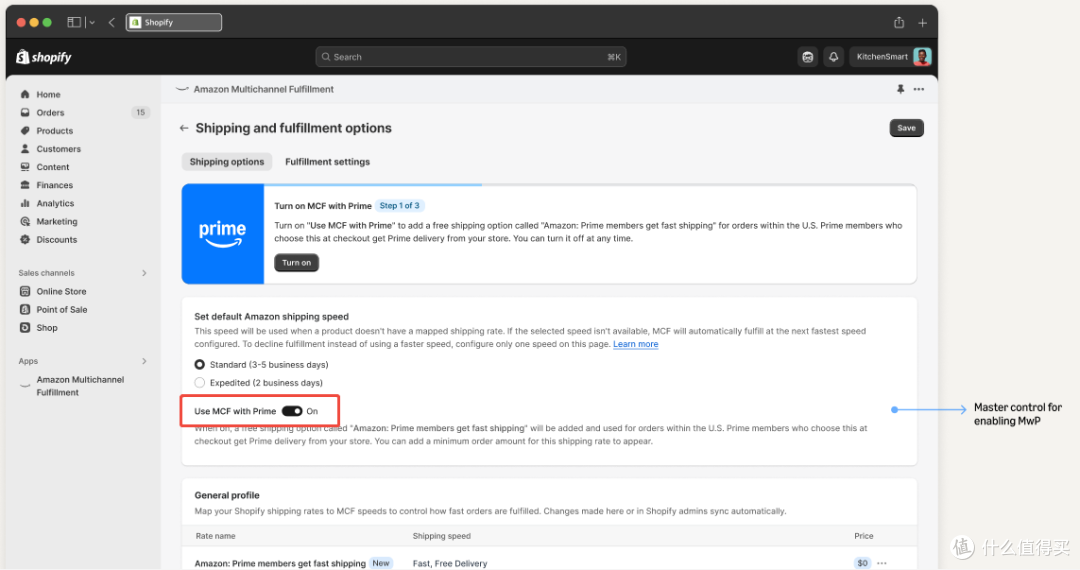Click the notifications bell icon
Image resolution: width=1080 pixels, height=570 pixels.
tap(833, 57)
